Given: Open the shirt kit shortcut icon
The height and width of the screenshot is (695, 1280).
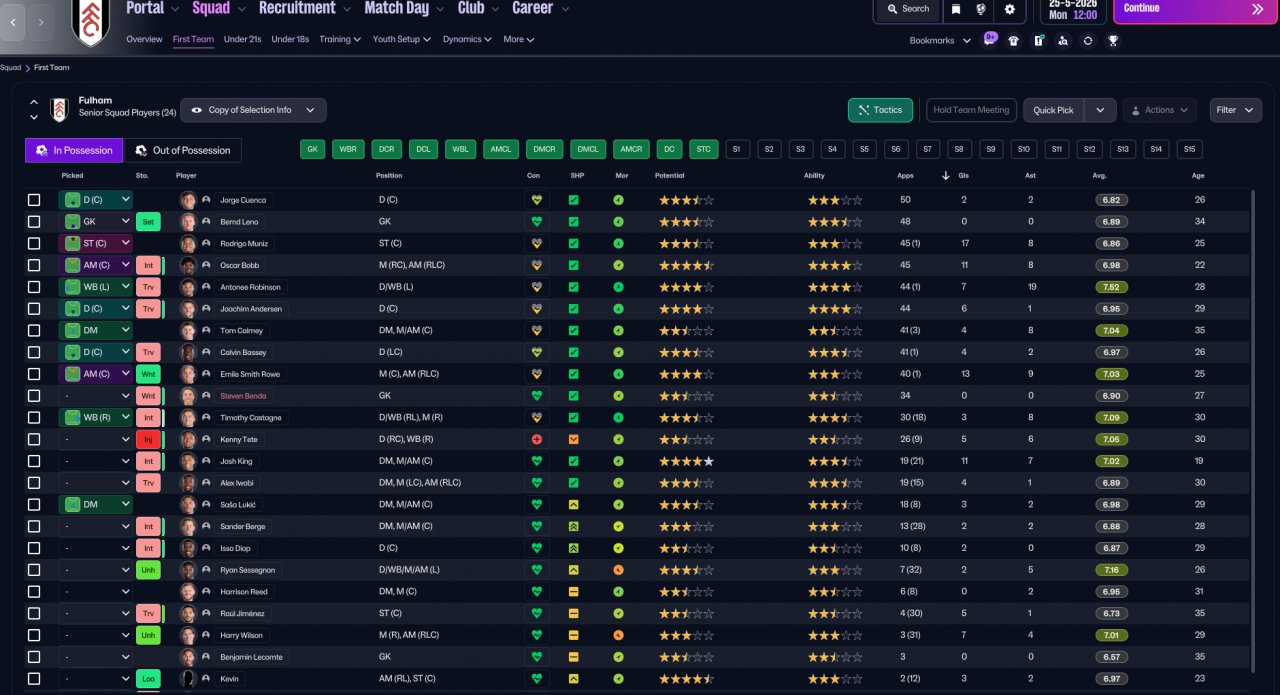Looking at the screenshot, I should tap(1013, 41).
